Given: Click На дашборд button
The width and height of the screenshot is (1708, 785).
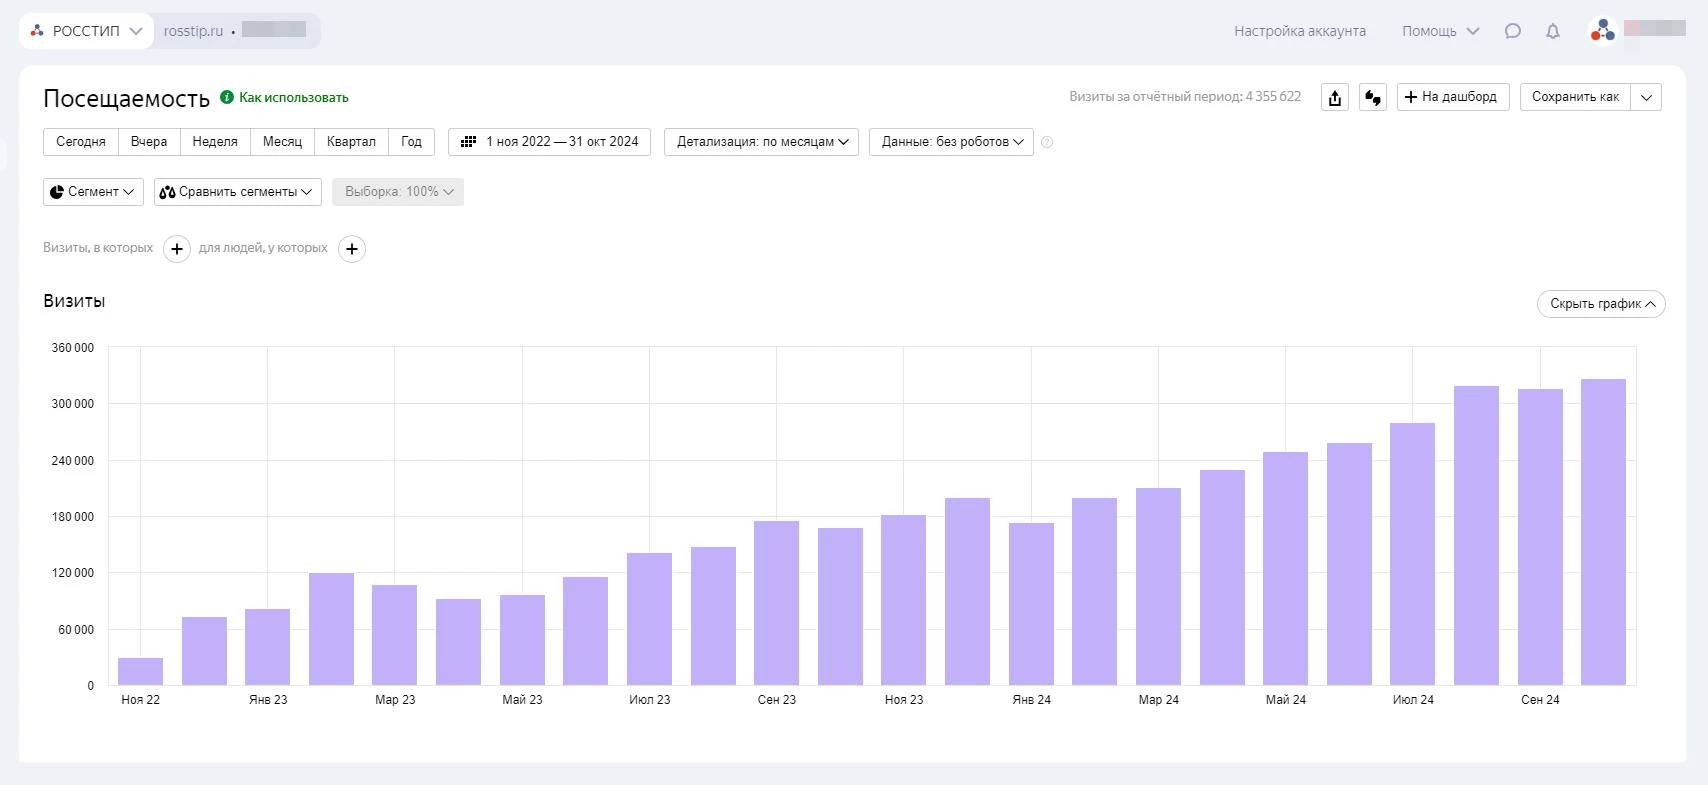Looking at the screenshot, I should [x=1453, y=97].
